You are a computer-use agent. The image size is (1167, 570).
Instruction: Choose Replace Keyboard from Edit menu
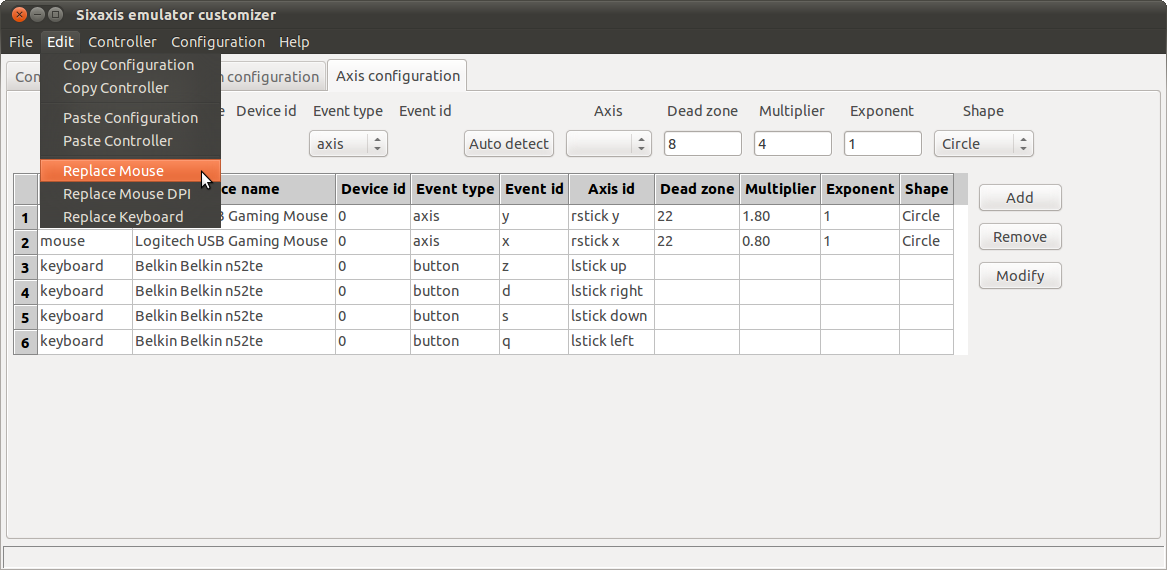click(123, 217)
